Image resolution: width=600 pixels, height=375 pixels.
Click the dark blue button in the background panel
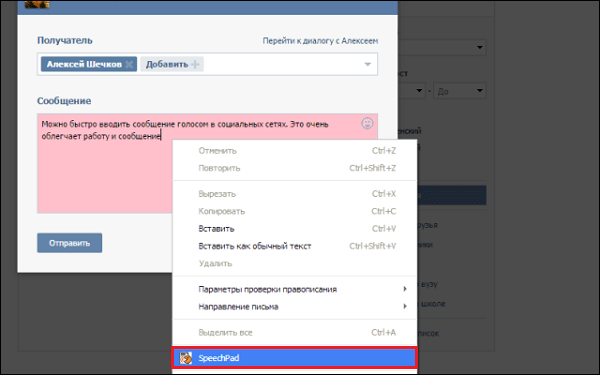tap(452, 195)
